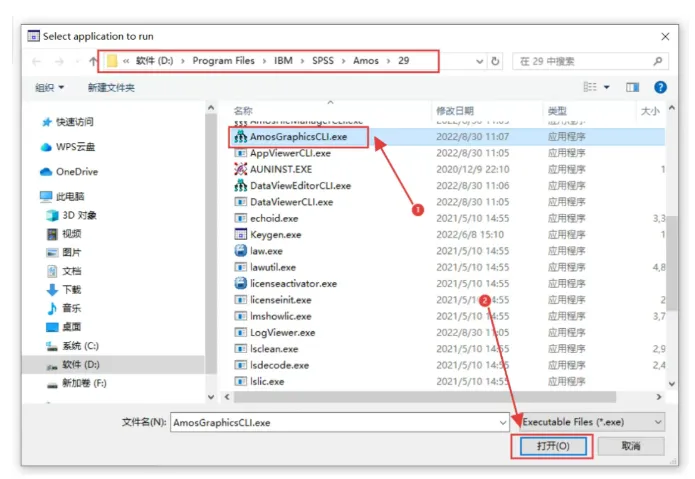The width and height of the screenshot is (695, 479).
Task: Click the Amos breadcrumb segment
Action: coord(366,61)
